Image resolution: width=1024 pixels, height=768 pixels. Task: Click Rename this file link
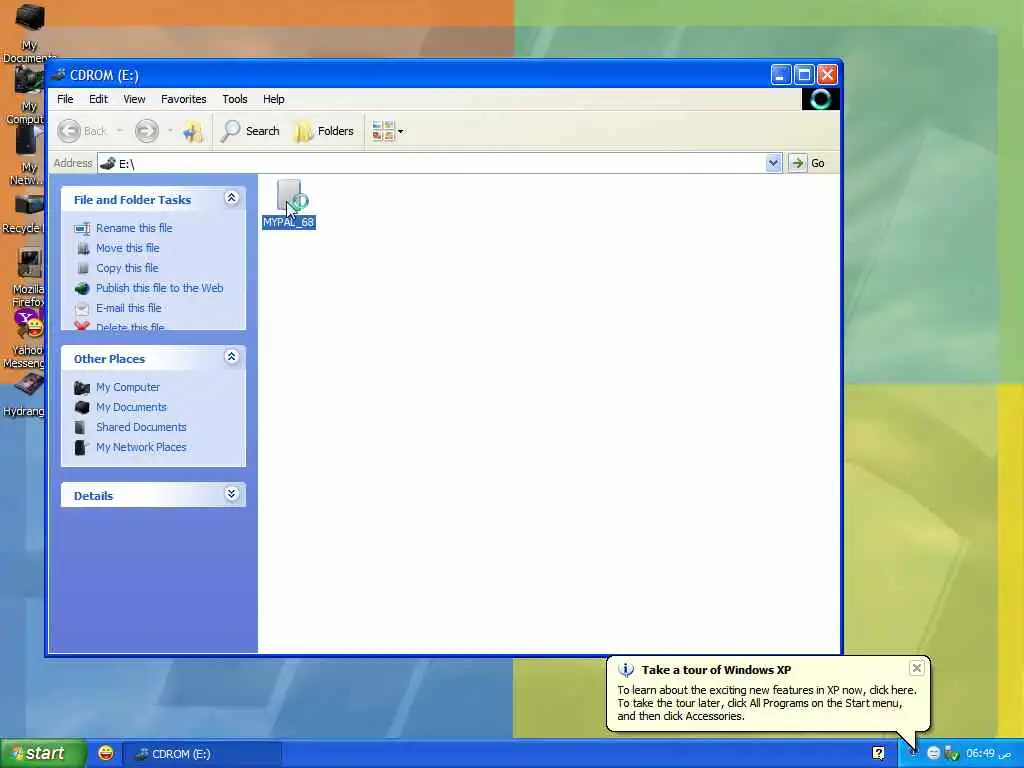point(134,228)
